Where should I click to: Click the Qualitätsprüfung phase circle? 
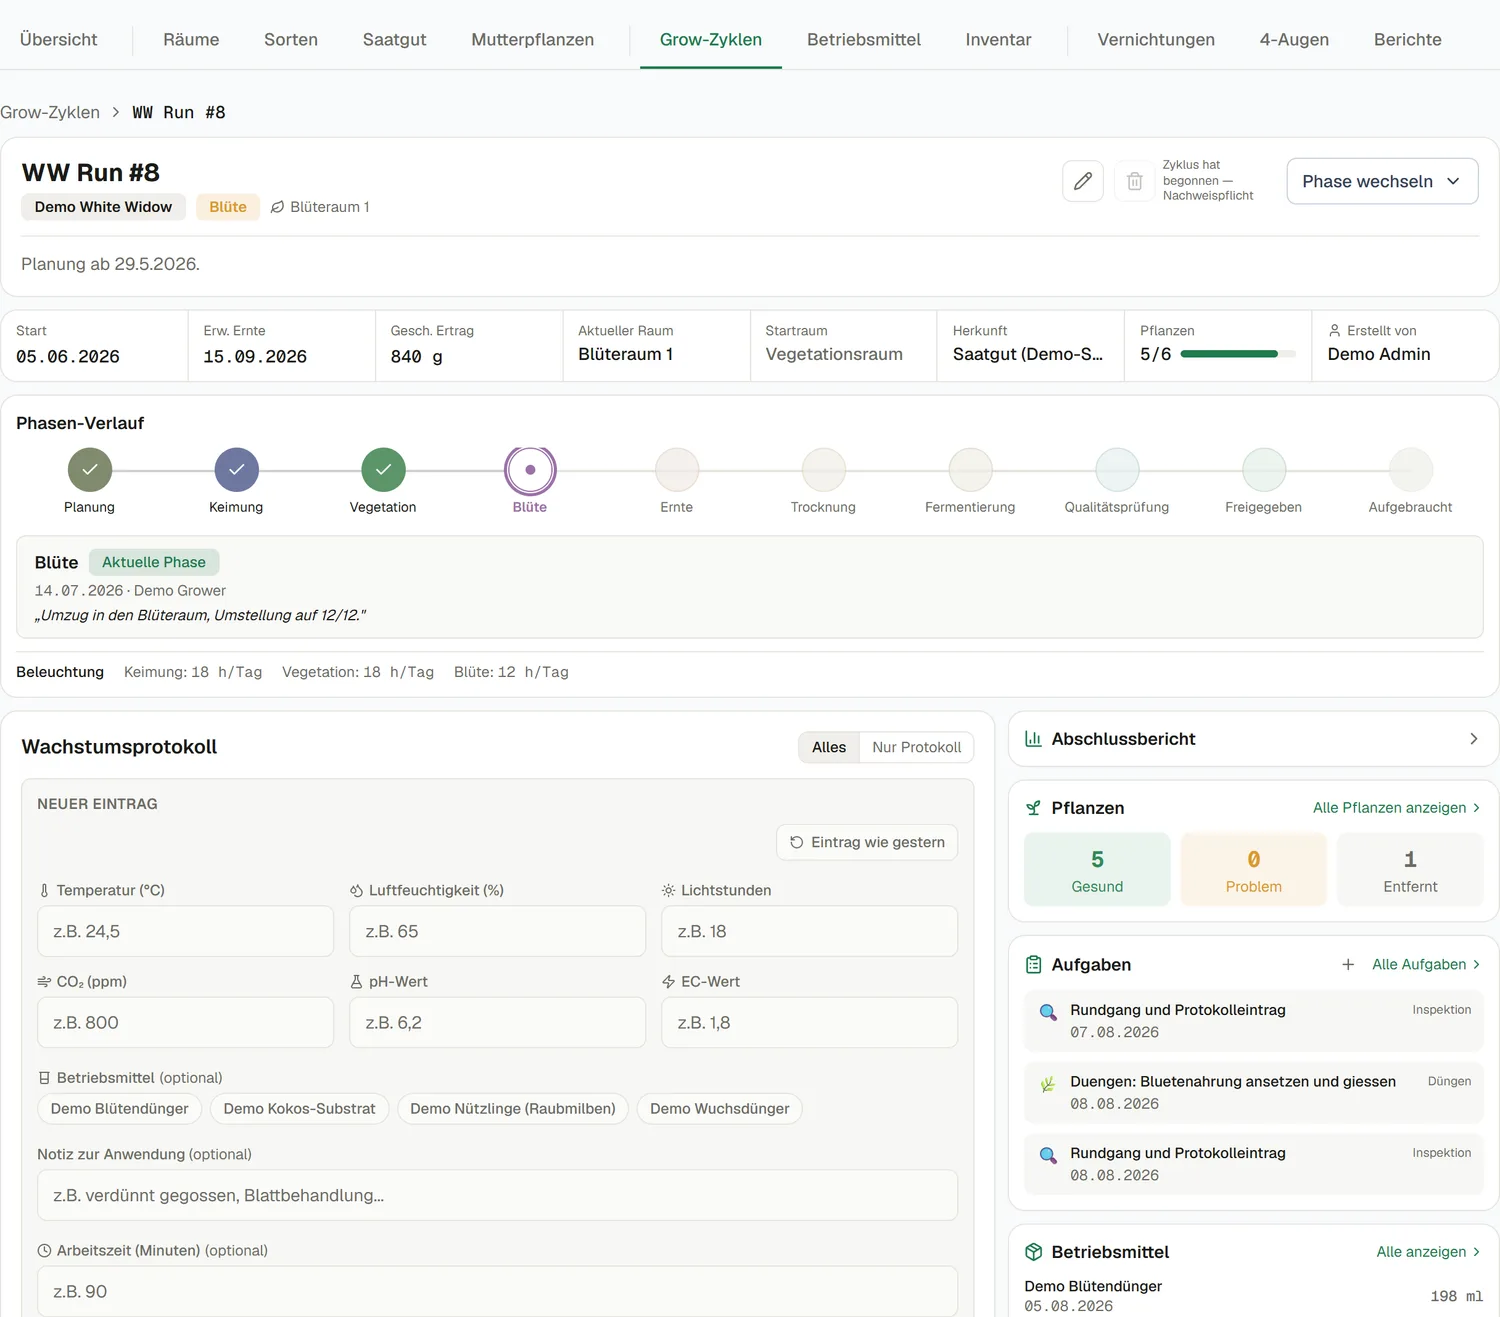pos(1117,470)
